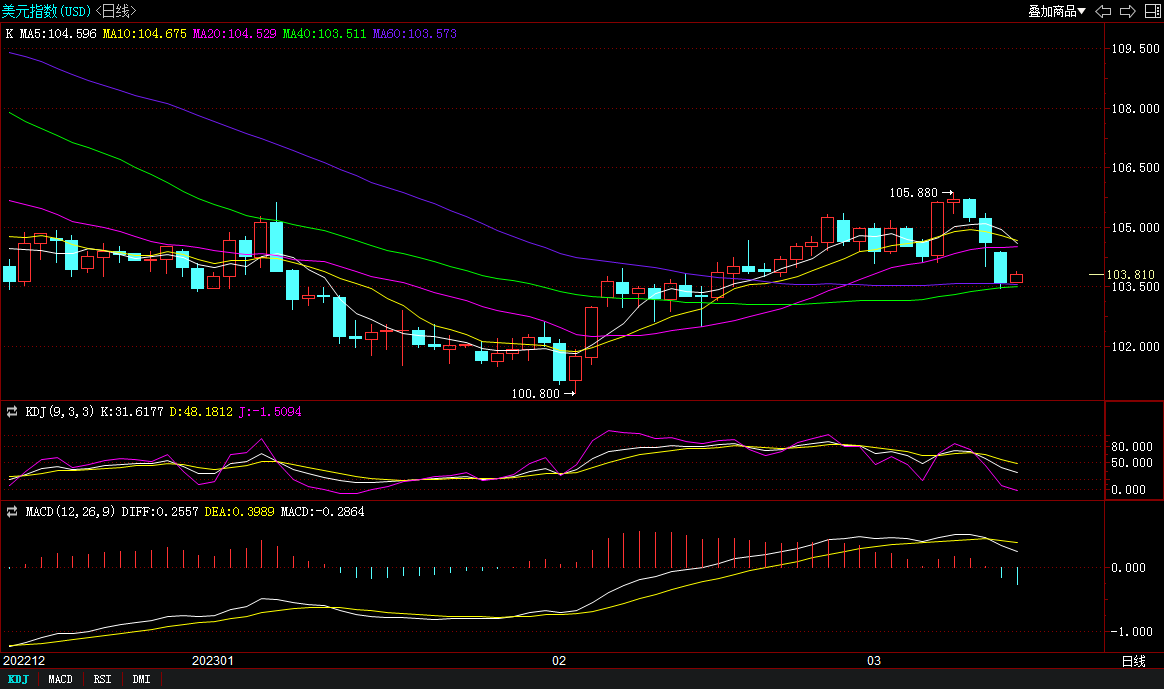Click the 100.800 low price marker

pos(536,393)
